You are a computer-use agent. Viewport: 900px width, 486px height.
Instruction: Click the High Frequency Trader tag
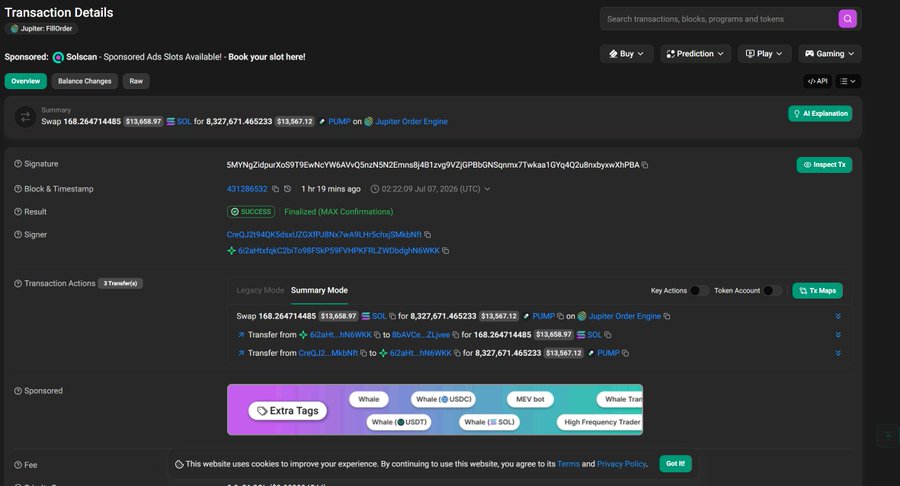pyautogui.click(x=600, y=422)
